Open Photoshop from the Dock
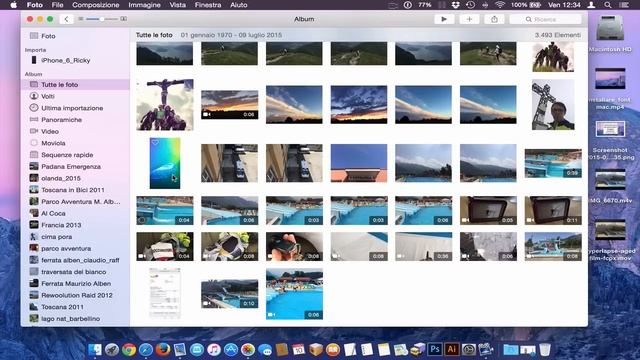Viewport: 640px width, 360px height. point(435,349)
